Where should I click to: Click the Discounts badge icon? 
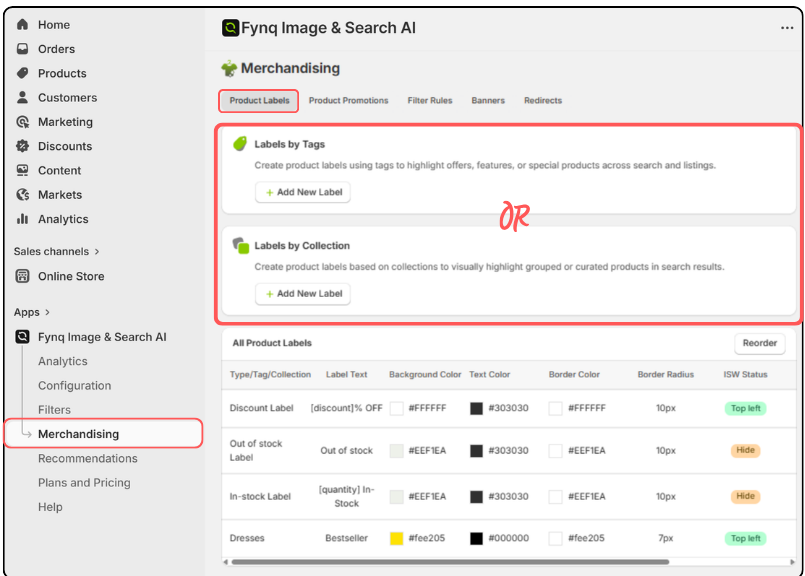pyautogui.click(x=22, y=146)
